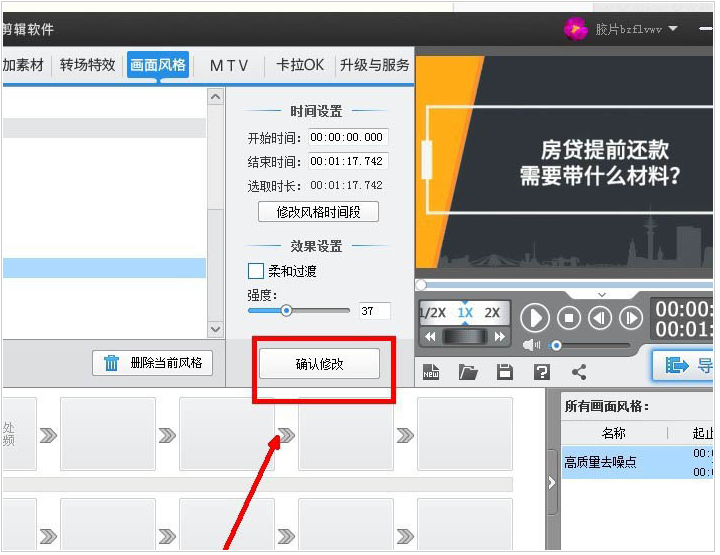Screen dimensions: 720x555
Task: Step to next frame
Action: click(631, 318)
